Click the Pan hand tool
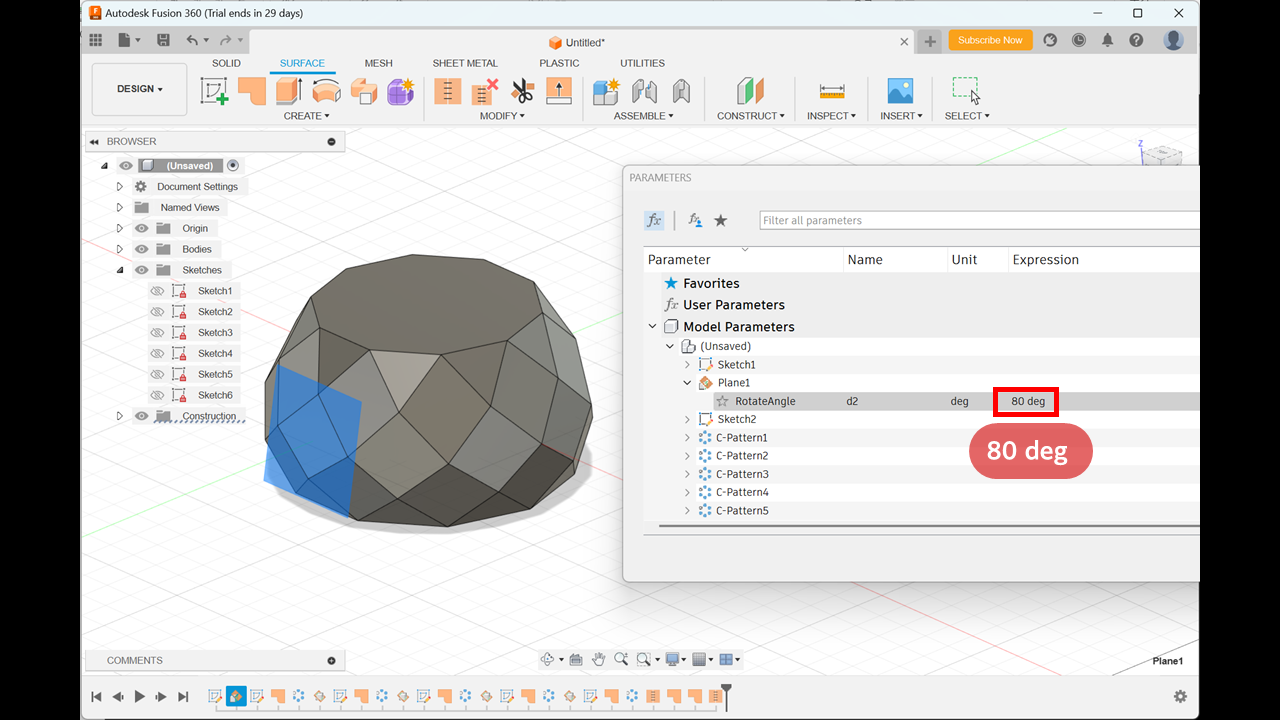The width and height of the screenshot is (1280, 720). click(x=598, y=659)
